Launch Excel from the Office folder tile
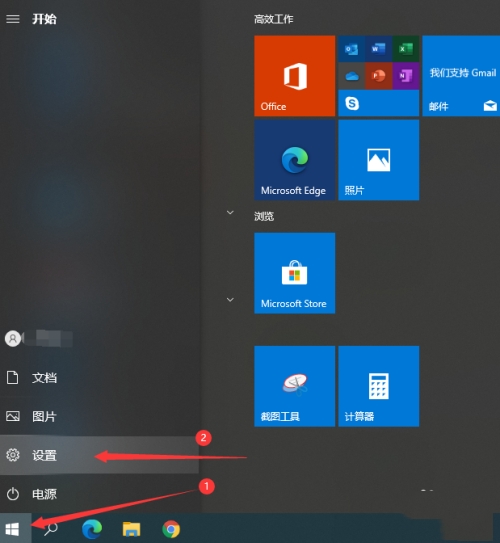This screenshot has height=543, width=500. click(406, 49)
